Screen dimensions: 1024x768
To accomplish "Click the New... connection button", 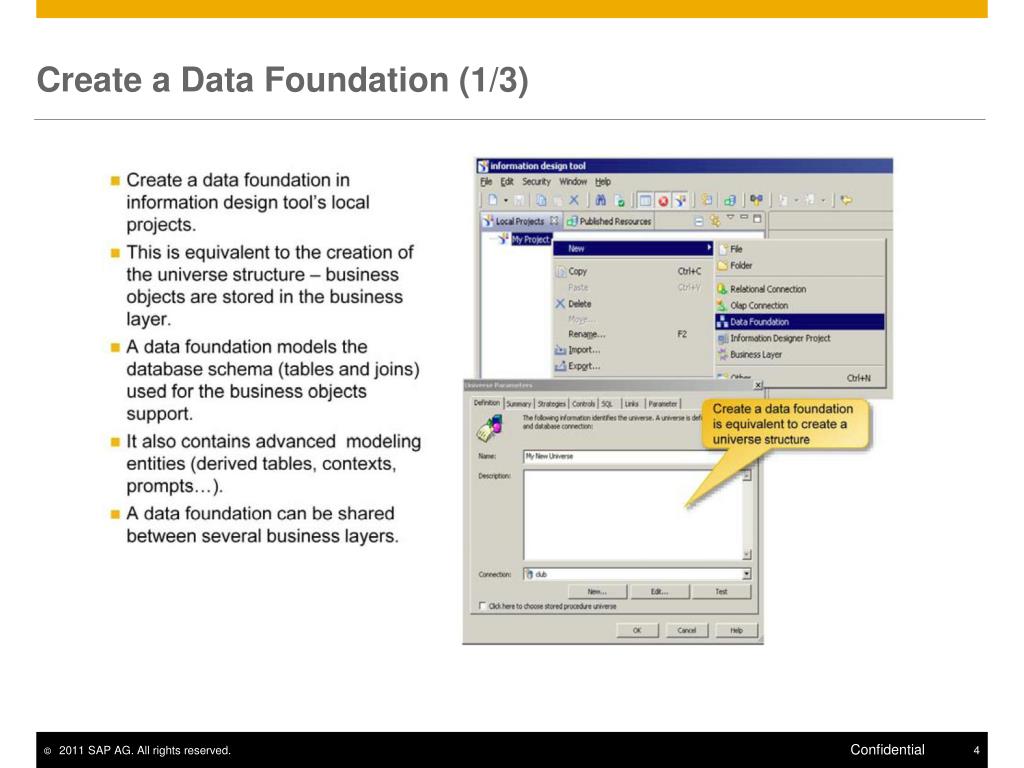I will 597,592.
